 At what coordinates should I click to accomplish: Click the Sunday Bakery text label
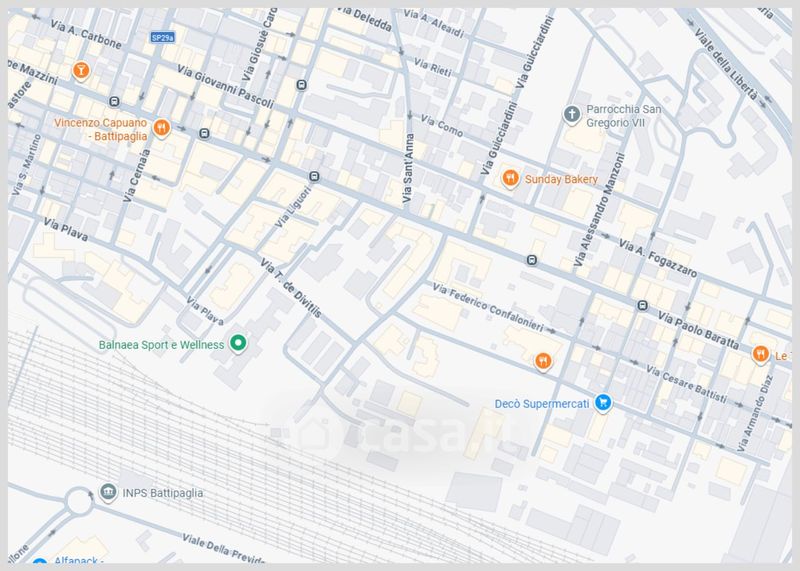pos(561,180)
